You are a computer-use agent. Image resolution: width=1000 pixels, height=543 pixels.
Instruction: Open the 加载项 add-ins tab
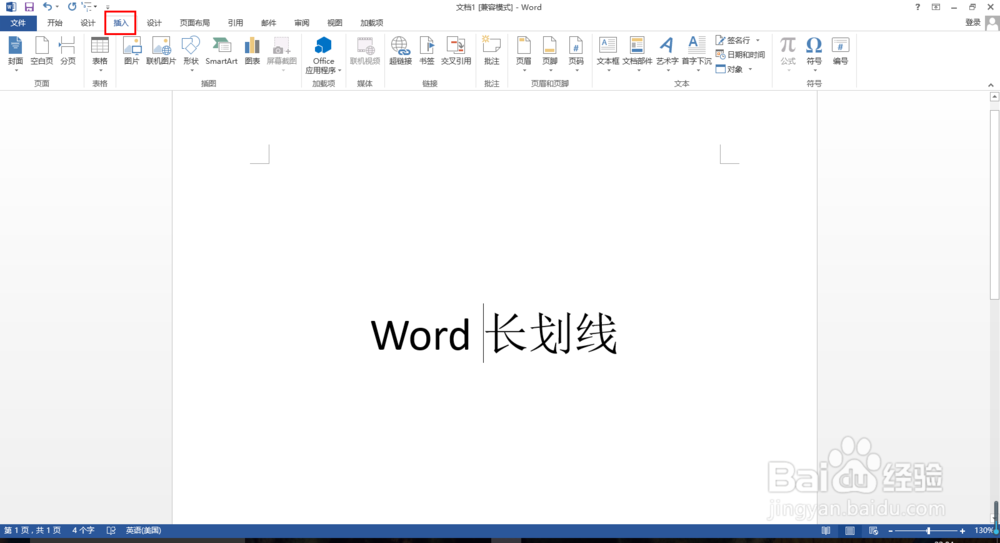pyautogui.click(x=371, y=23)
